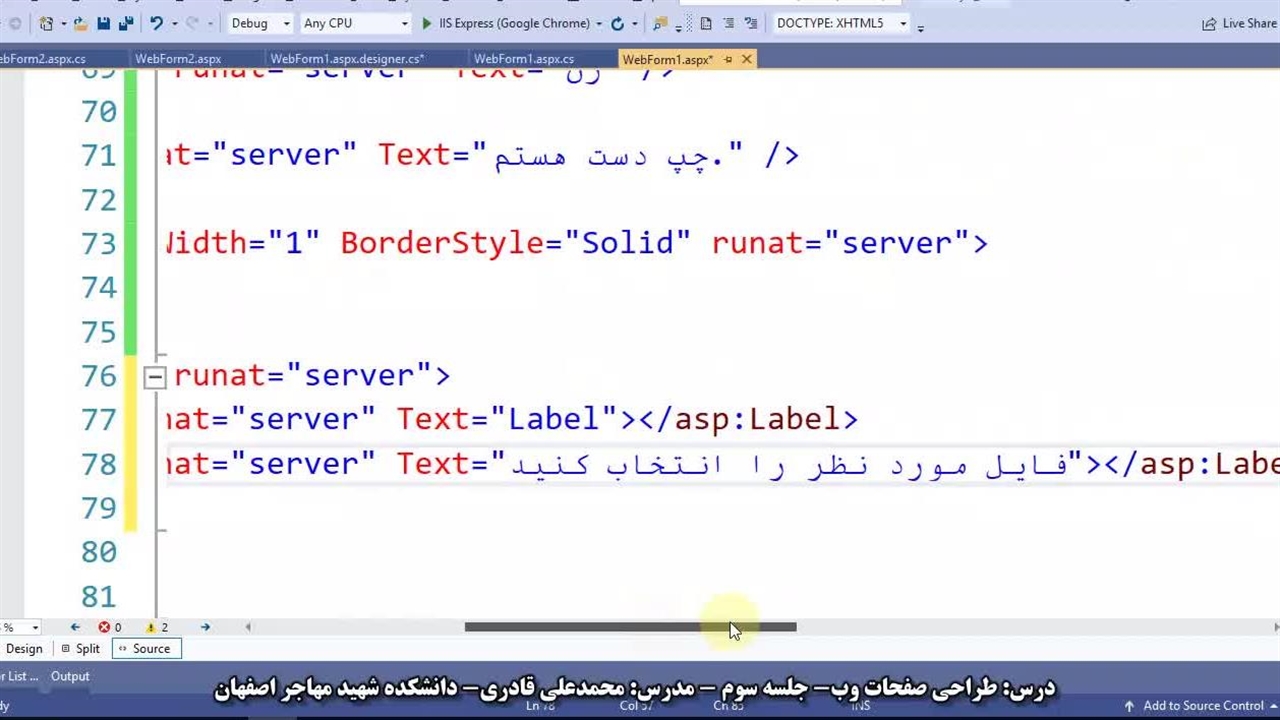Open the Any CPU platform dropdown
Image resolution: width=1280 pixels, height=720 pixels.
pos(355,23)
